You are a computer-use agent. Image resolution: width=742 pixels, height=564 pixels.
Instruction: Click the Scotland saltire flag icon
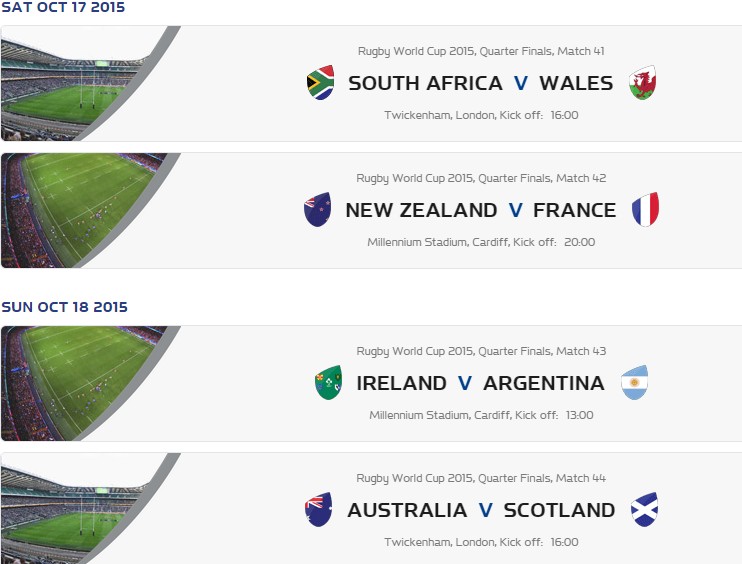pyautogui.click(x=644, y=510)
